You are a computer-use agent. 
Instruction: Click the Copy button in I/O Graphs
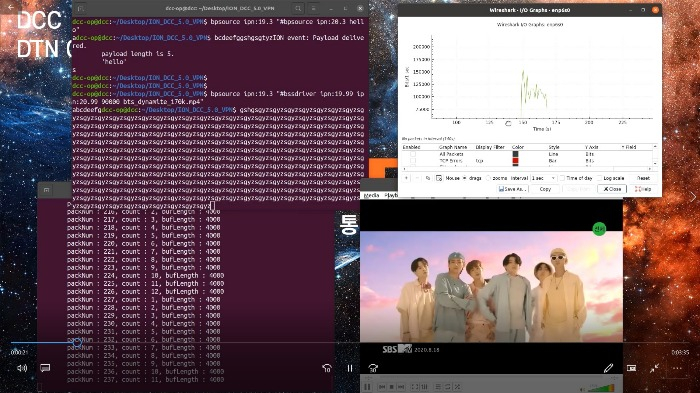[x=545, y=189]
